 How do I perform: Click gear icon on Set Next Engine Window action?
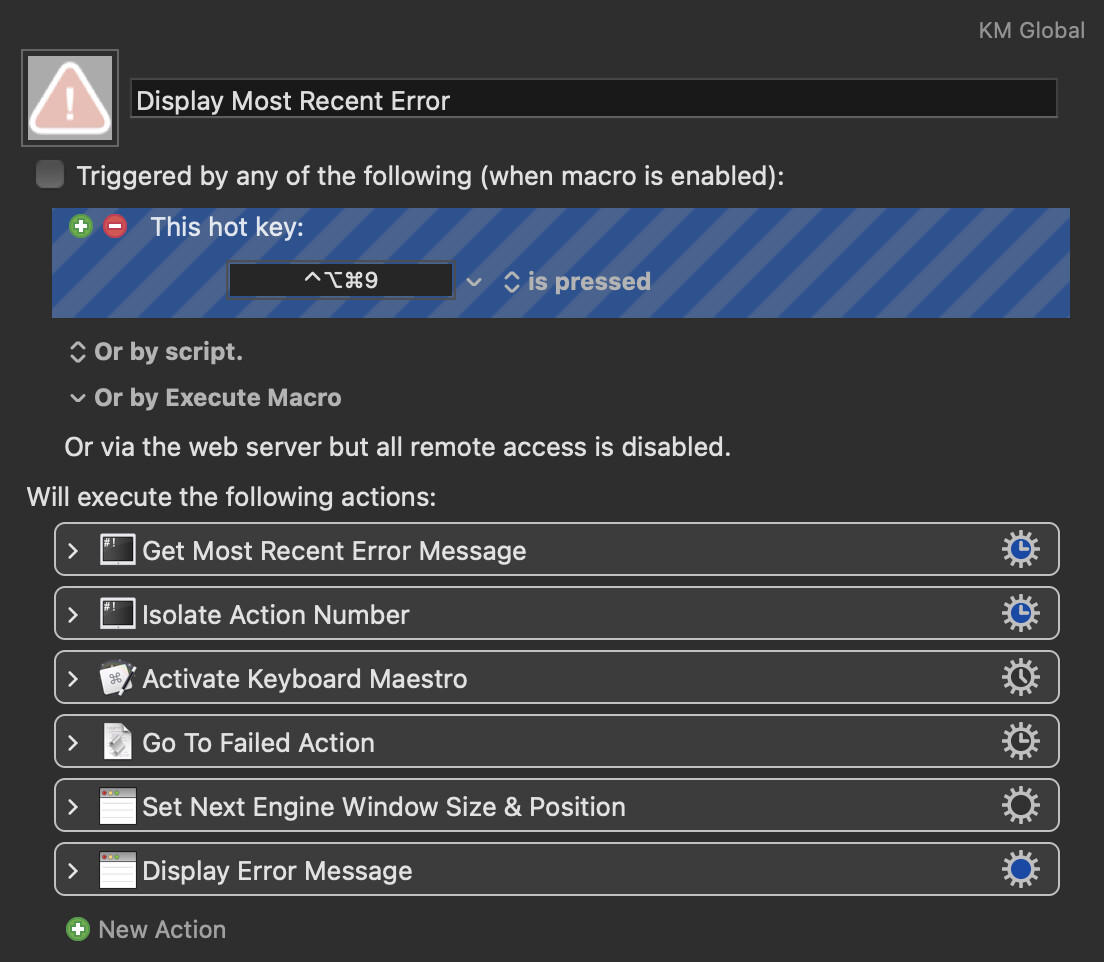pyautogui.click(x=1020, y=806)
